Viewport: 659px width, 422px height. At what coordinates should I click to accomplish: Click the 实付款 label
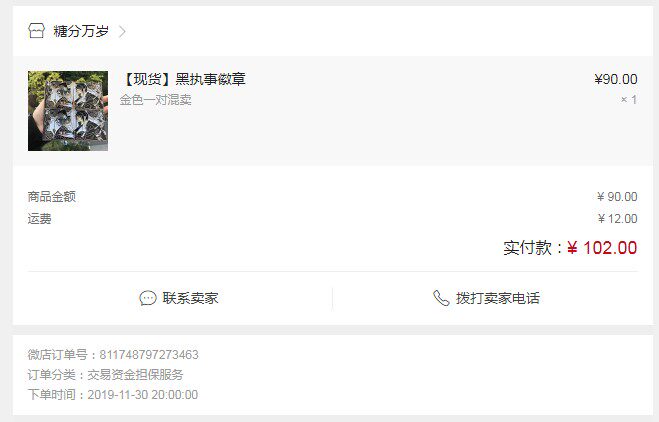[x=527, y=248]
